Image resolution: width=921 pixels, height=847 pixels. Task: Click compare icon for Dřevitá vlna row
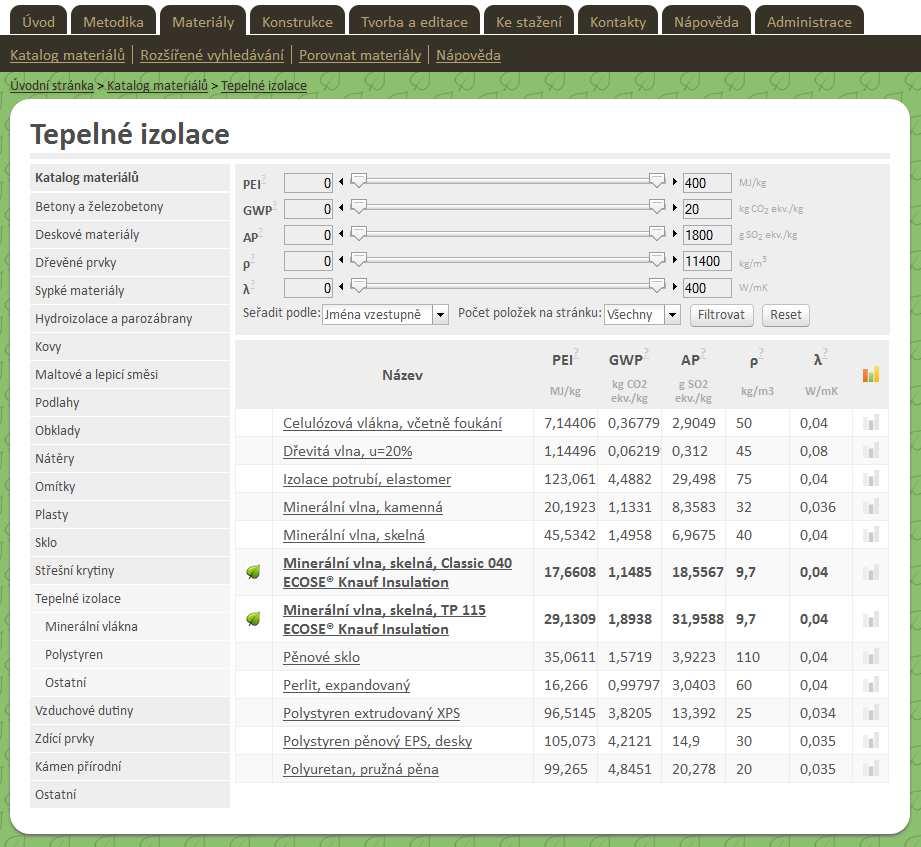click(x=870, y=451)
